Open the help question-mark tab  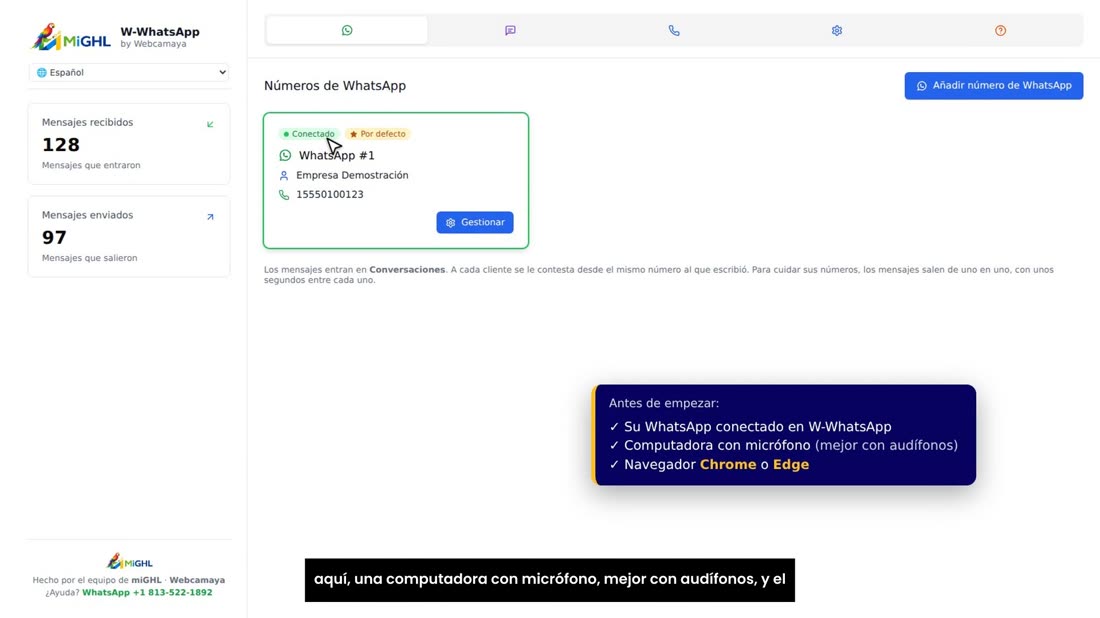(1000, 31)
